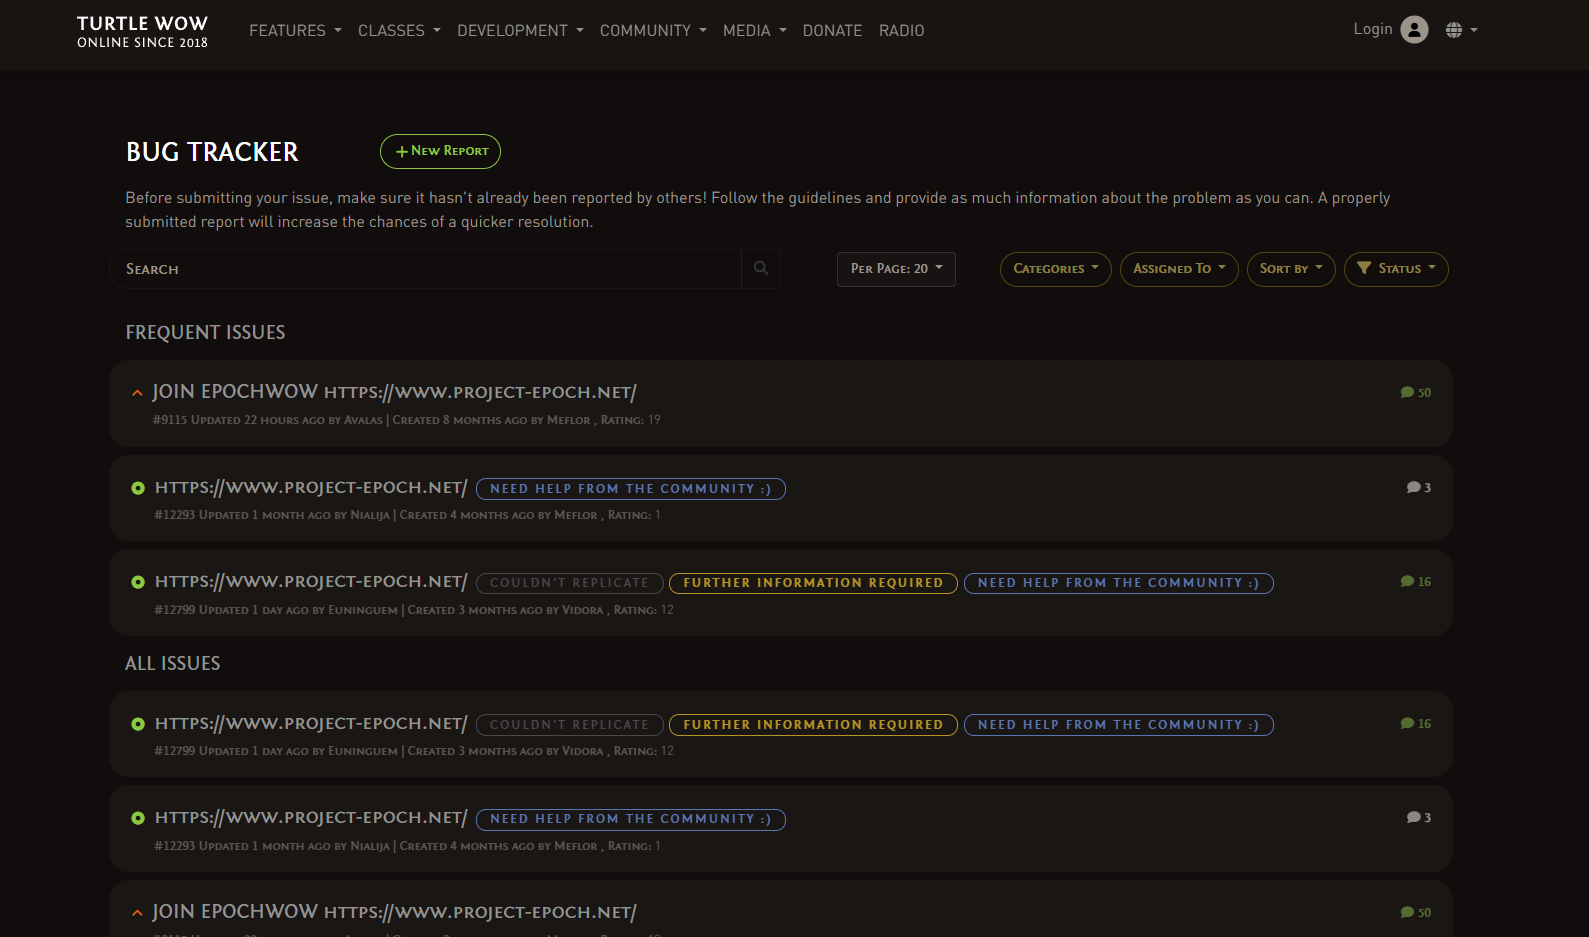The image size is (1589, 937).
Task: Click green status circle on #12293 in All Issues
Action: [138, 818]
